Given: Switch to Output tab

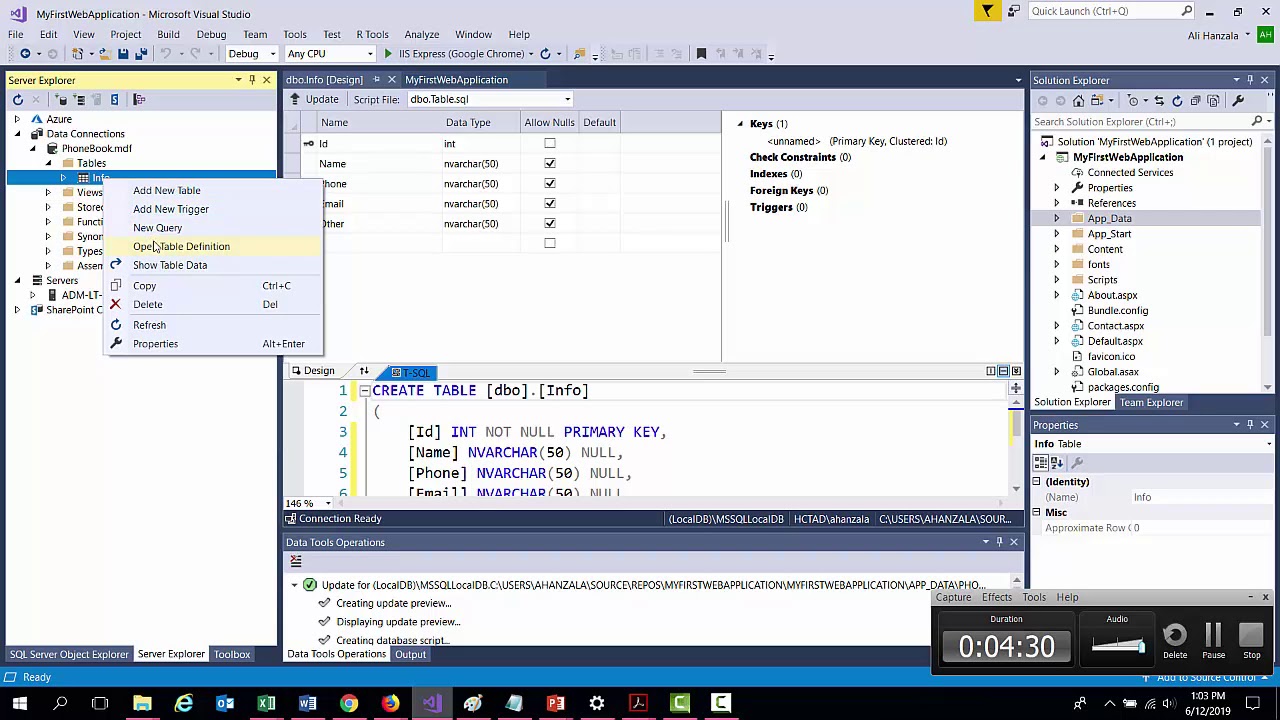Looking at the screenshot, I should [410, 654].
